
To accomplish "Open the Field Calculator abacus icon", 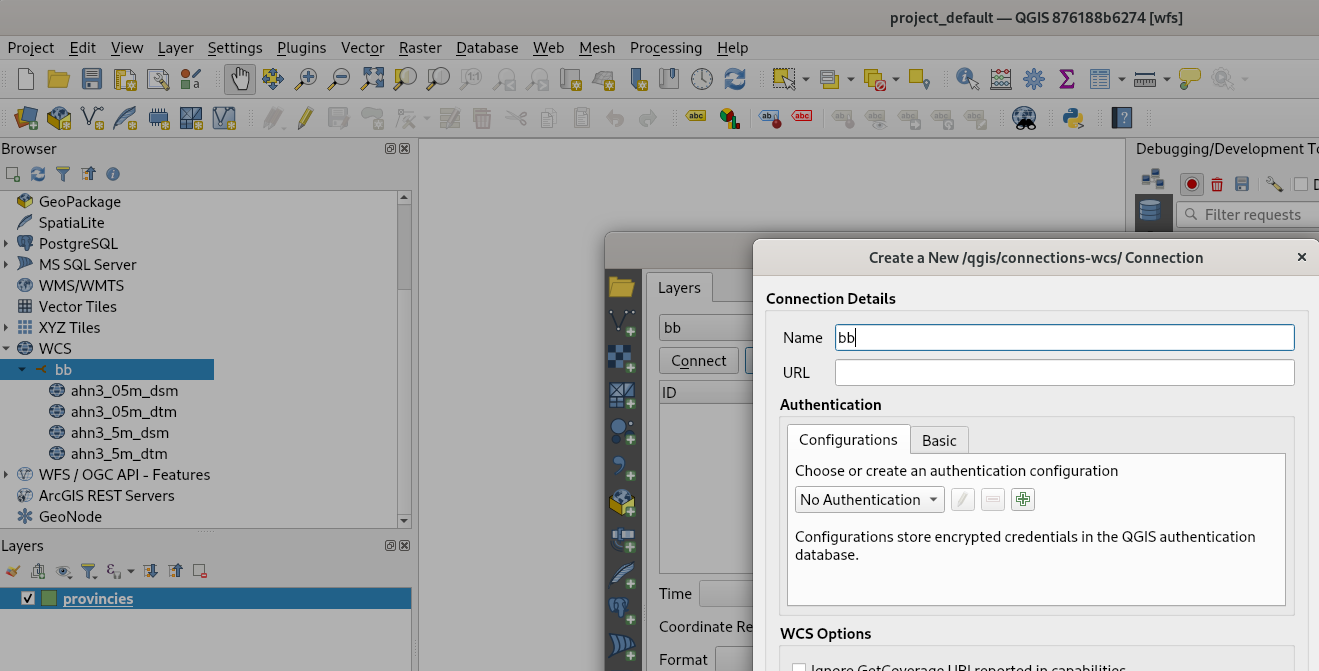I will pos(1001,79).
